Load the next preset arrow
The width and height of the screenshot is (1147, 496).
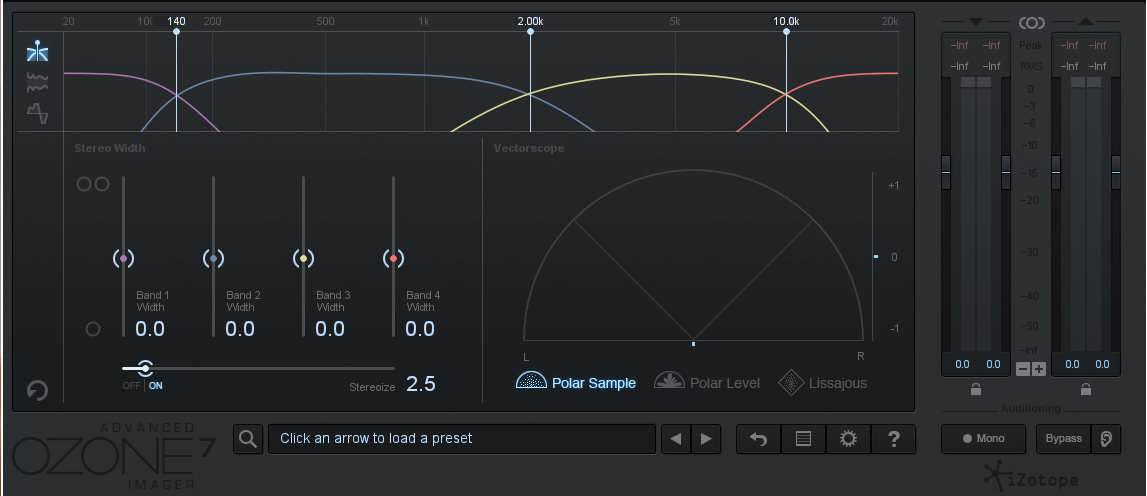pos(706,439)
